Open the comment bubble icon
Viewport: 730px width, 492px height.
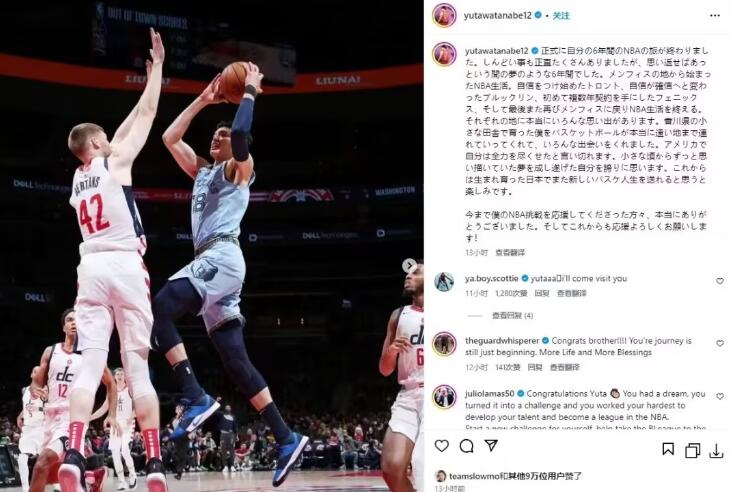pos(466,446)
